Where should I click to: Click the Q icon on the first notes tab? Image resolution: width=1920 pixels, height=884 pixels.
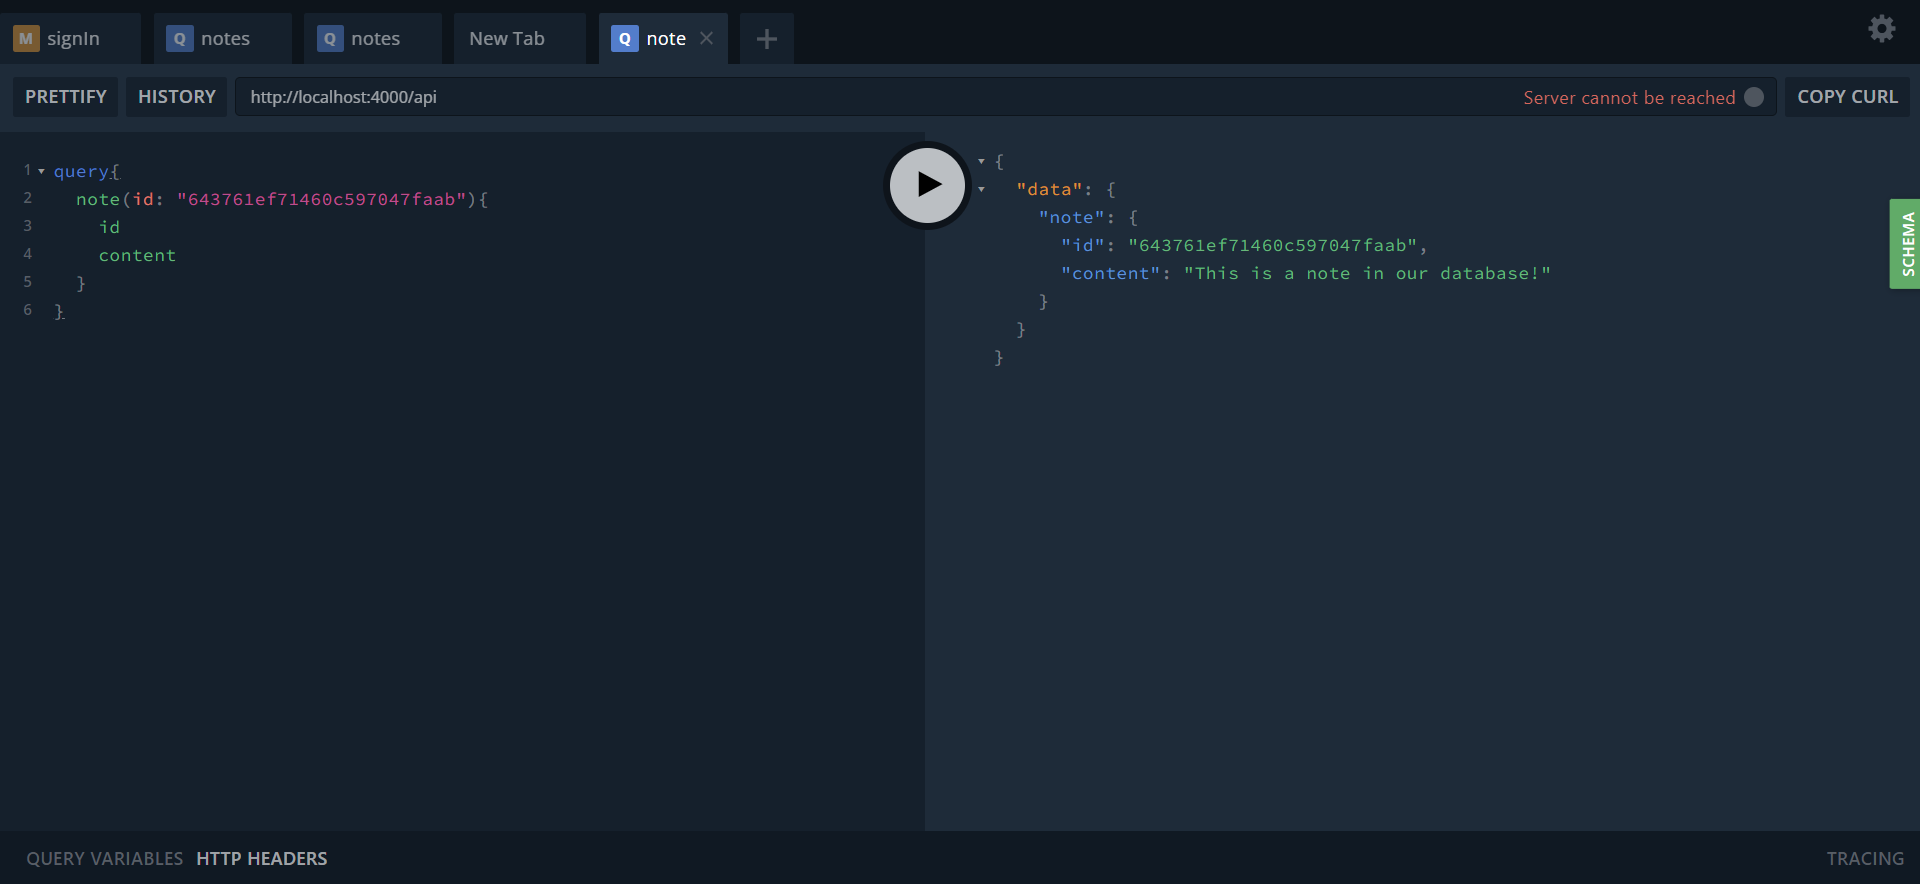point(179,39)
